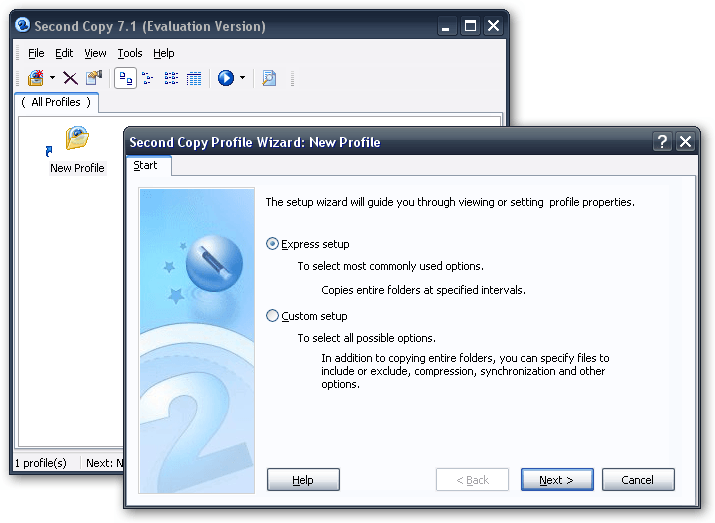Minimize the Second Copy main window
715x523 pixels.
446,26
